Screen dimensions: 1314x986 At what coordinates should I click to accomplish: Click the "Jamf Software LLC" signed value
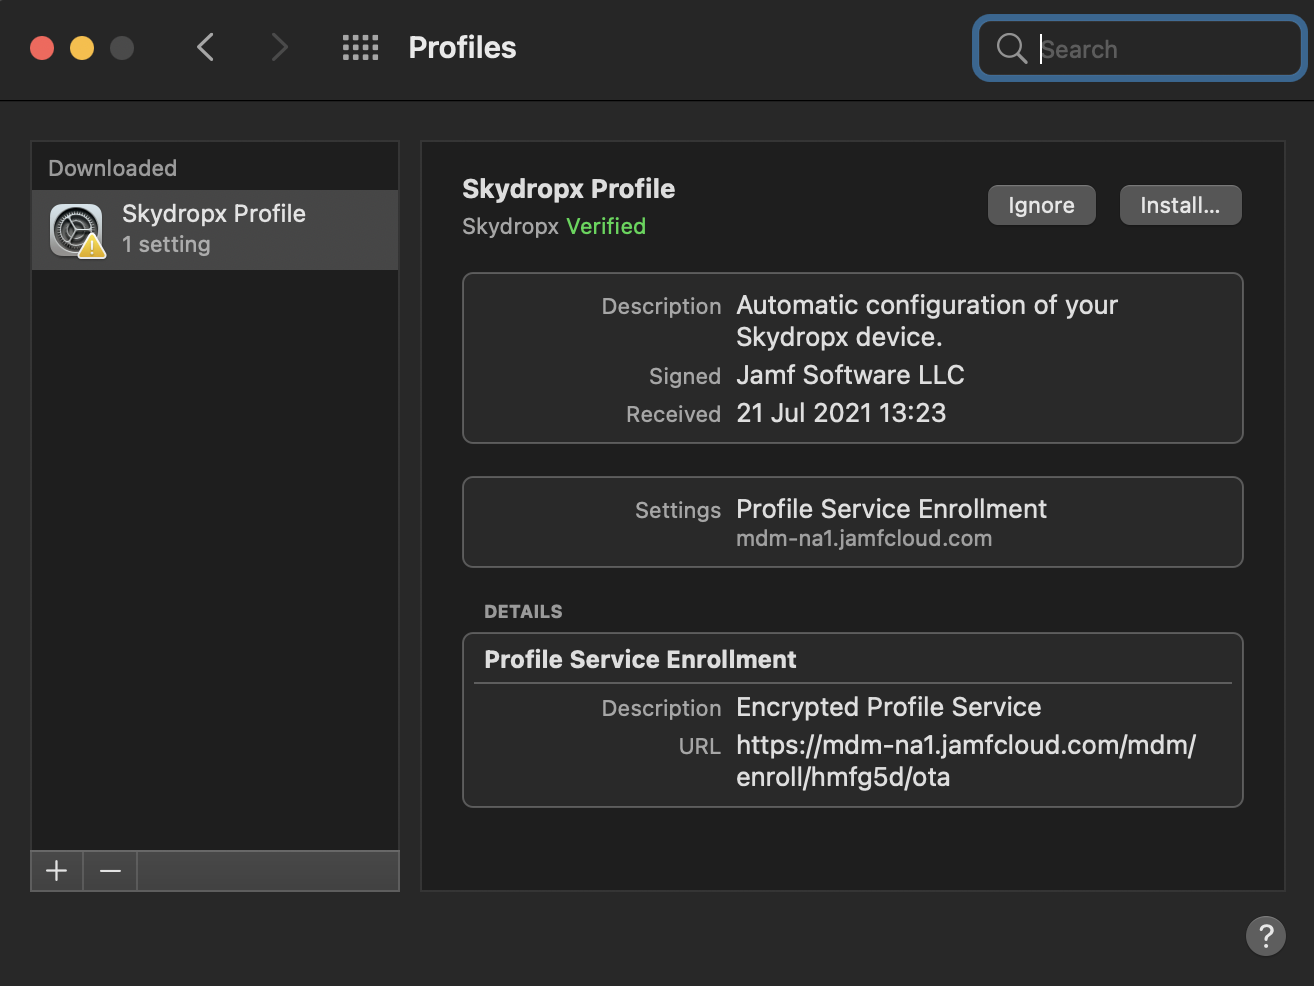click(850, 375)
